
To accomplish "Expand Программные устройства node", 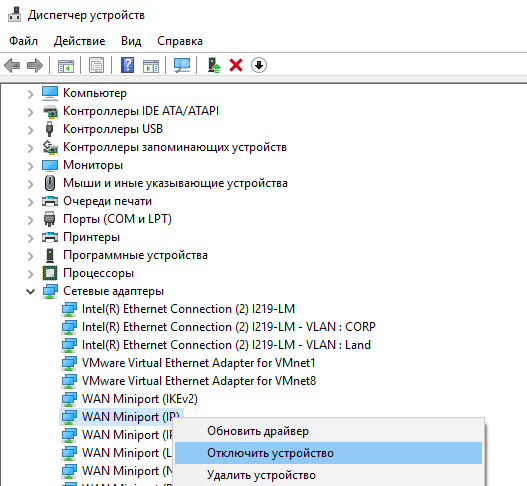I will 30,256.
